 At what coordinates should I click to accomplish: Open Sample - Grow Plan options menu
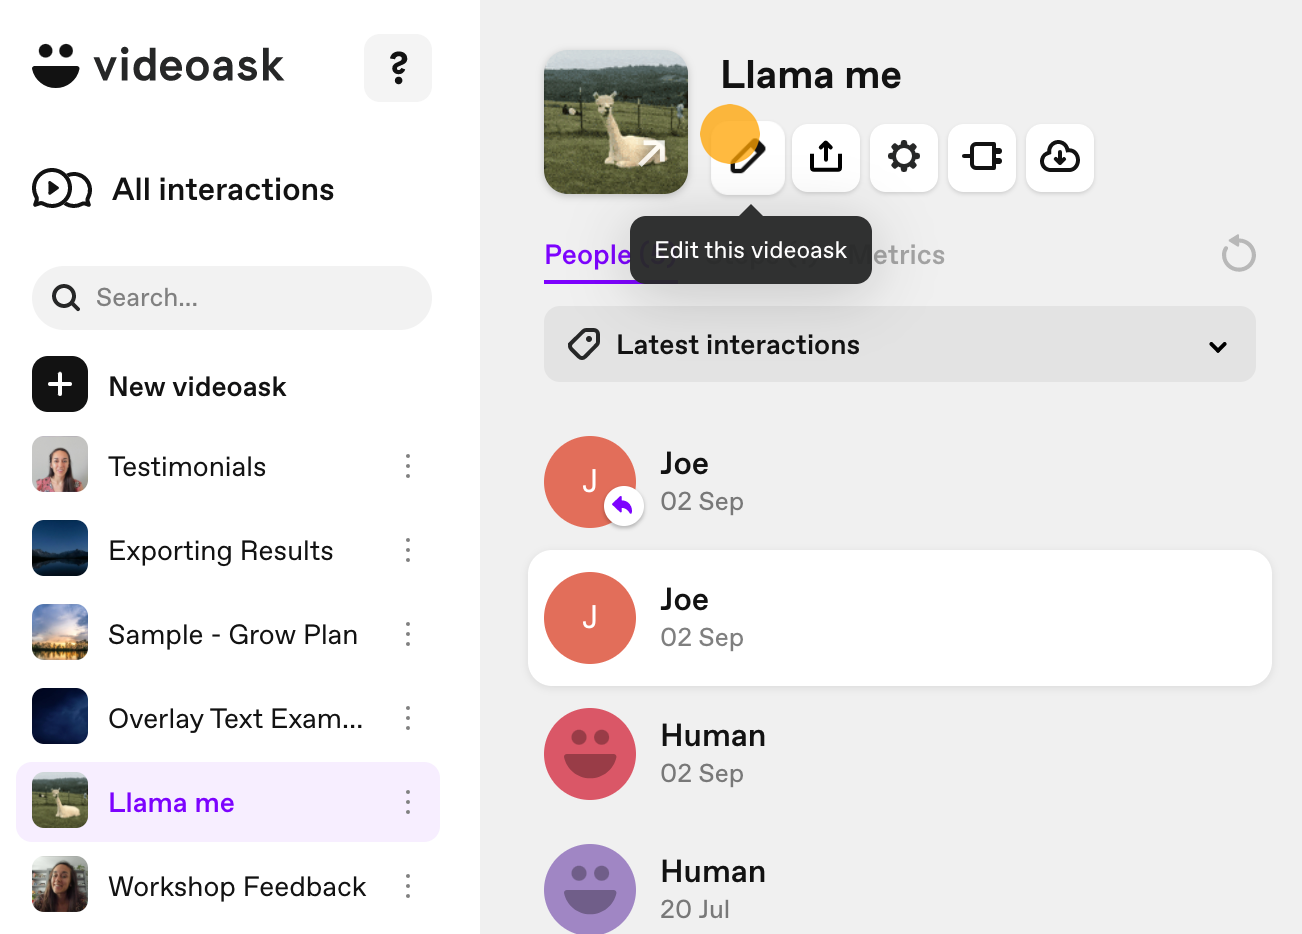[408, 634]
